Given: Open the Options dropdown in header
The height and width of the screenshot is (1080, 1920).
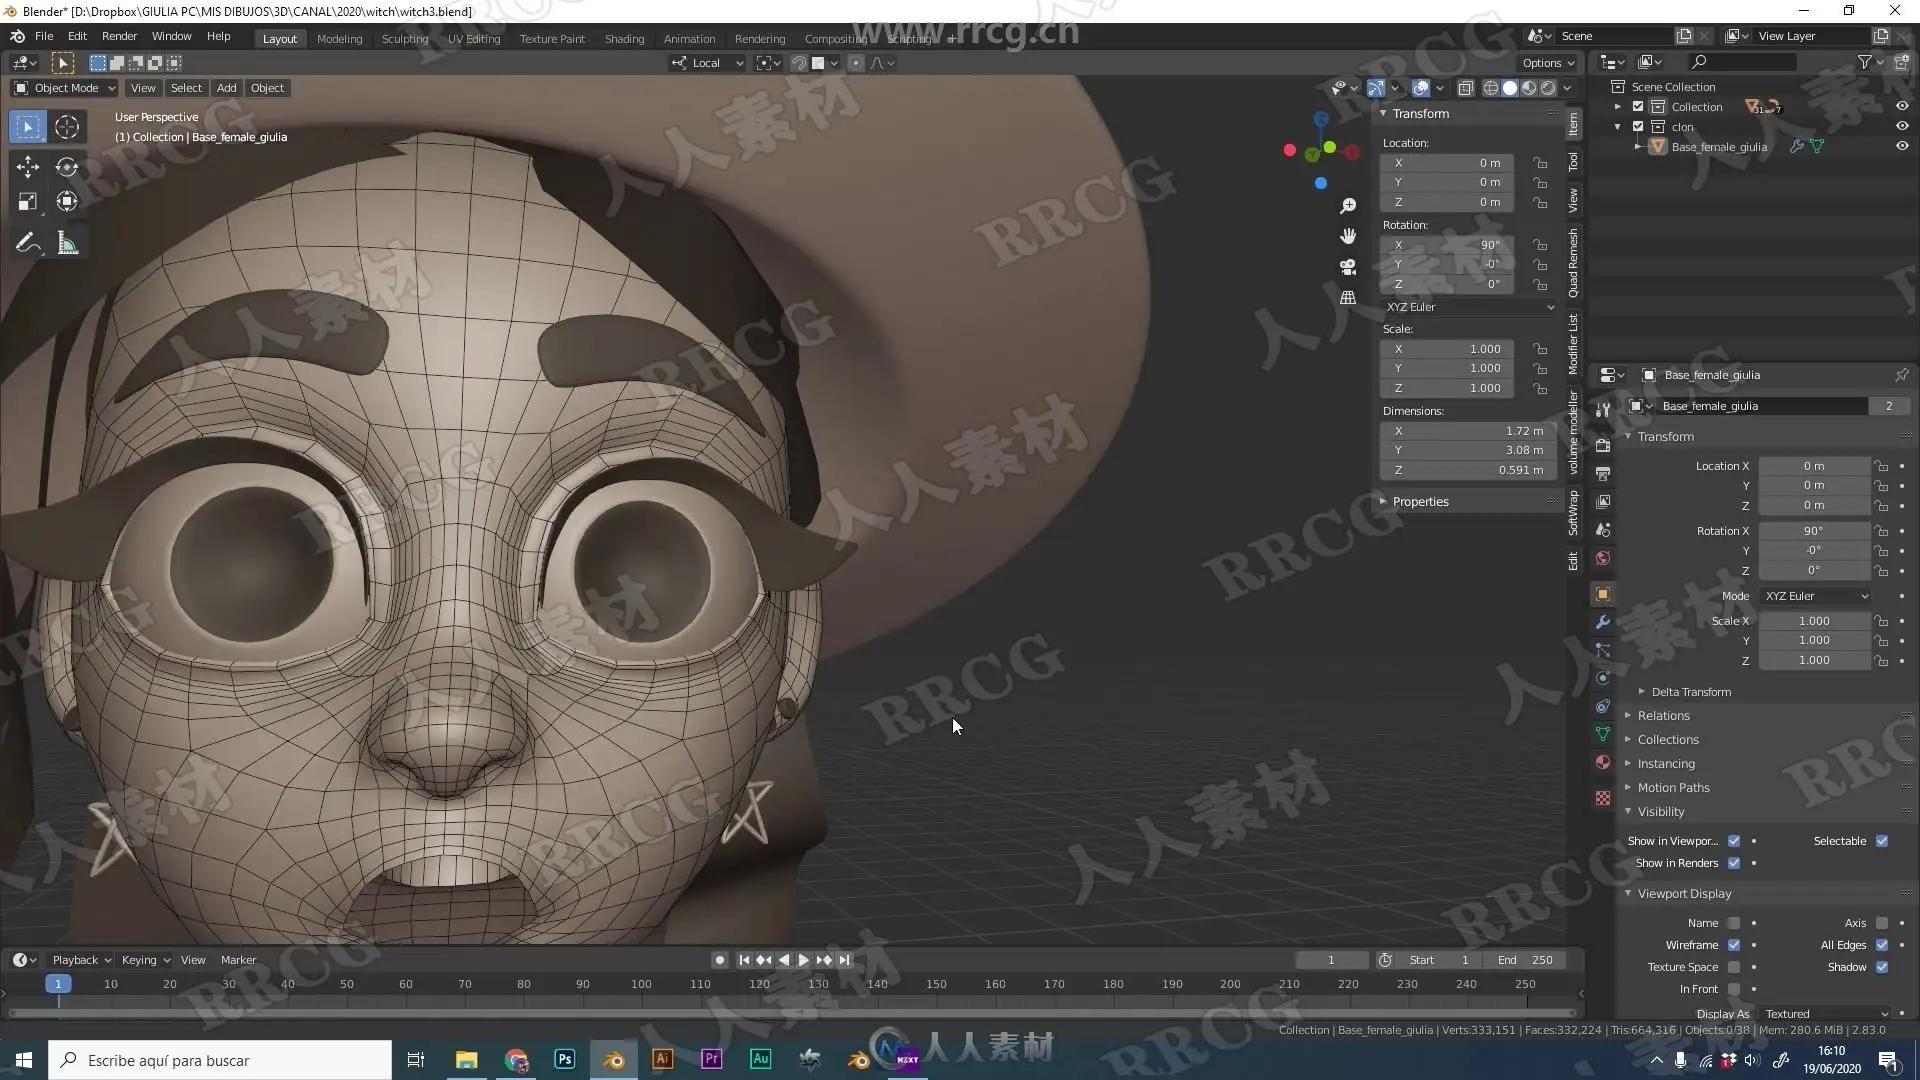Looking at the screenshot, I should point(1548,63).
